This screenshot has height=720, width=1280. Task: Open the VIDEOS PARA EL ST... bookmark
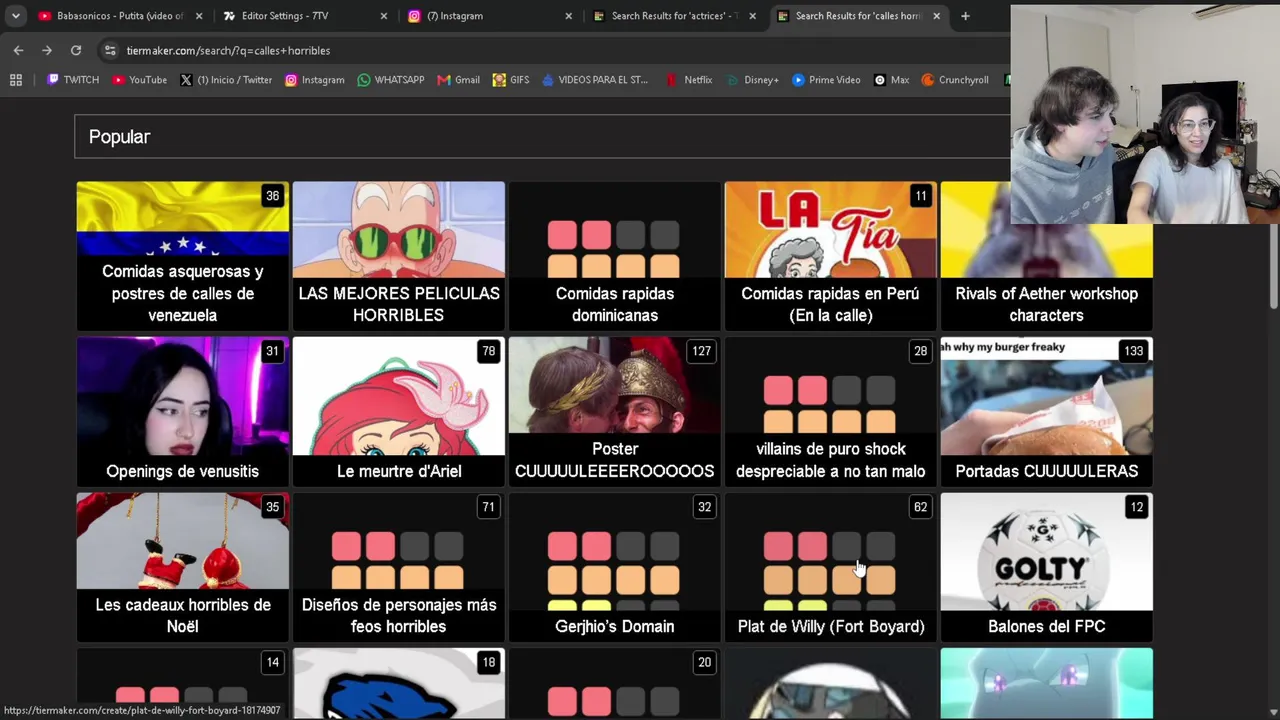click(595, 80)
